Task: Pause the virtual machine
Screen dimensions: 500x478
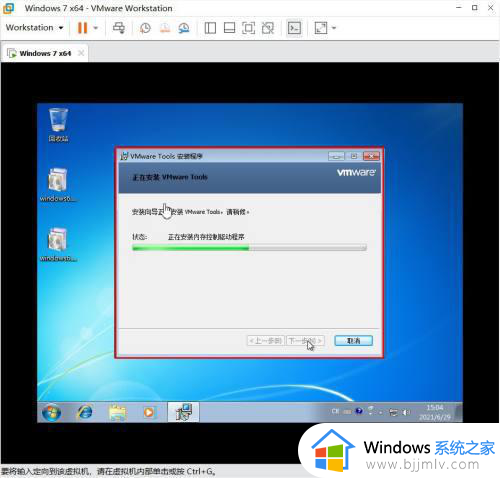Action: [82, 28]
